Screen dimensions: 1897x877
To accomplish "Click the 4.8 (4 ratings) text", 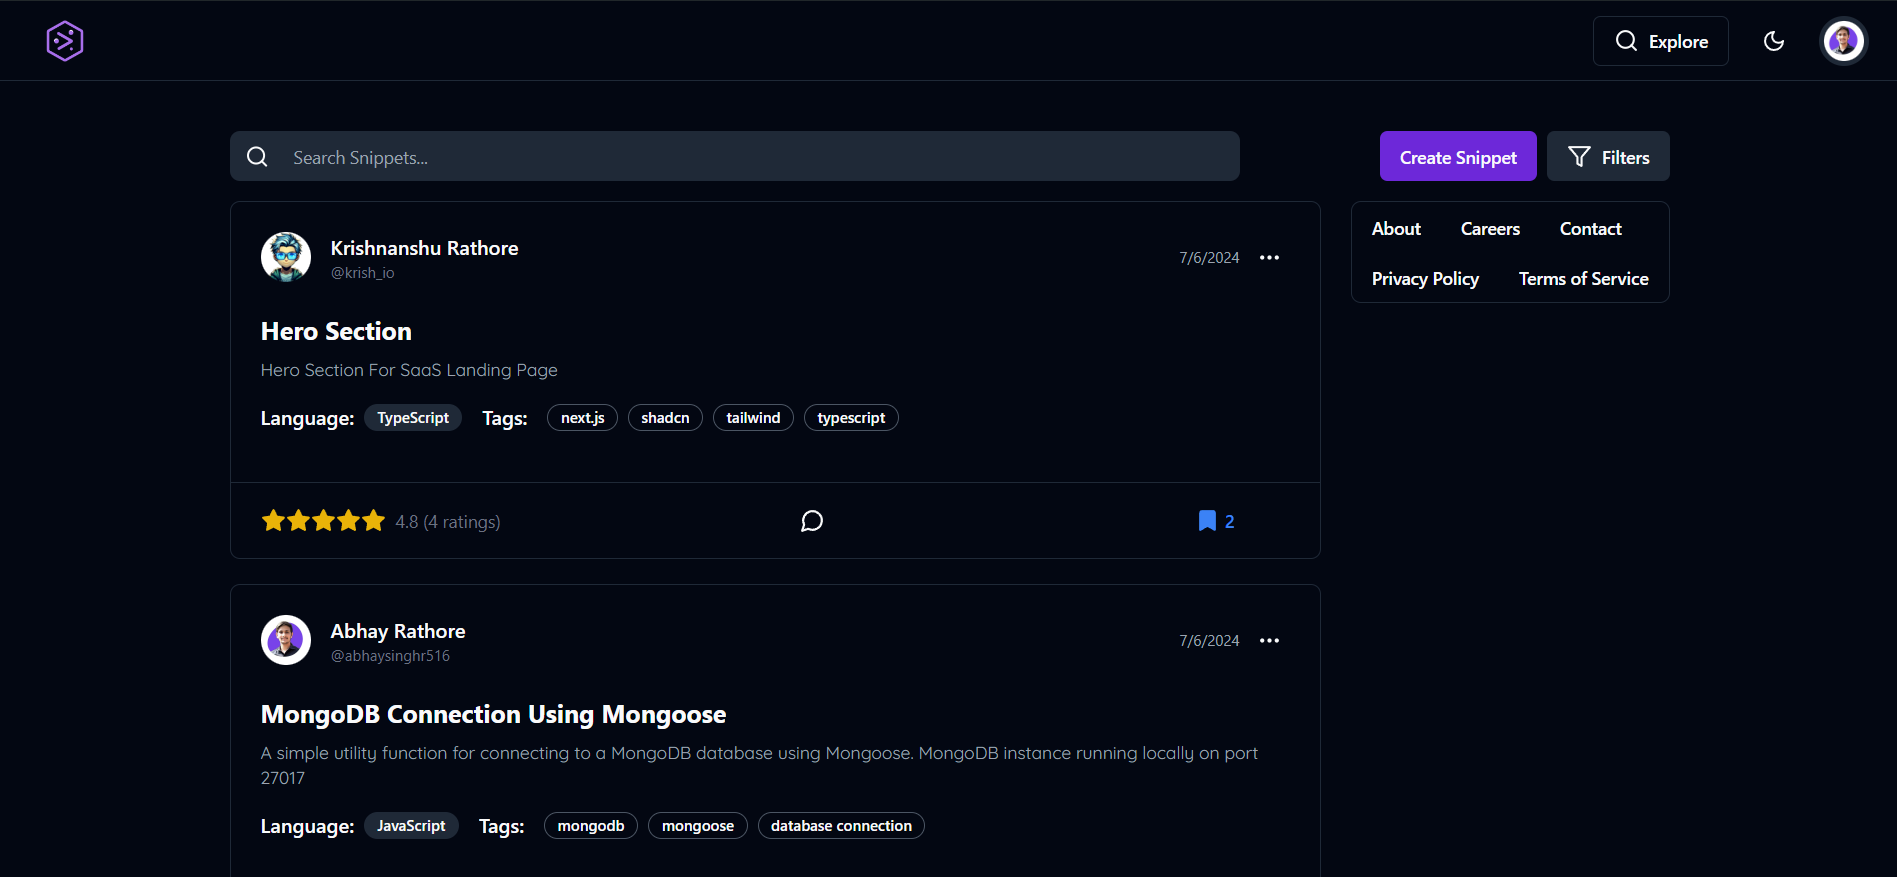I will coord(448,522).
